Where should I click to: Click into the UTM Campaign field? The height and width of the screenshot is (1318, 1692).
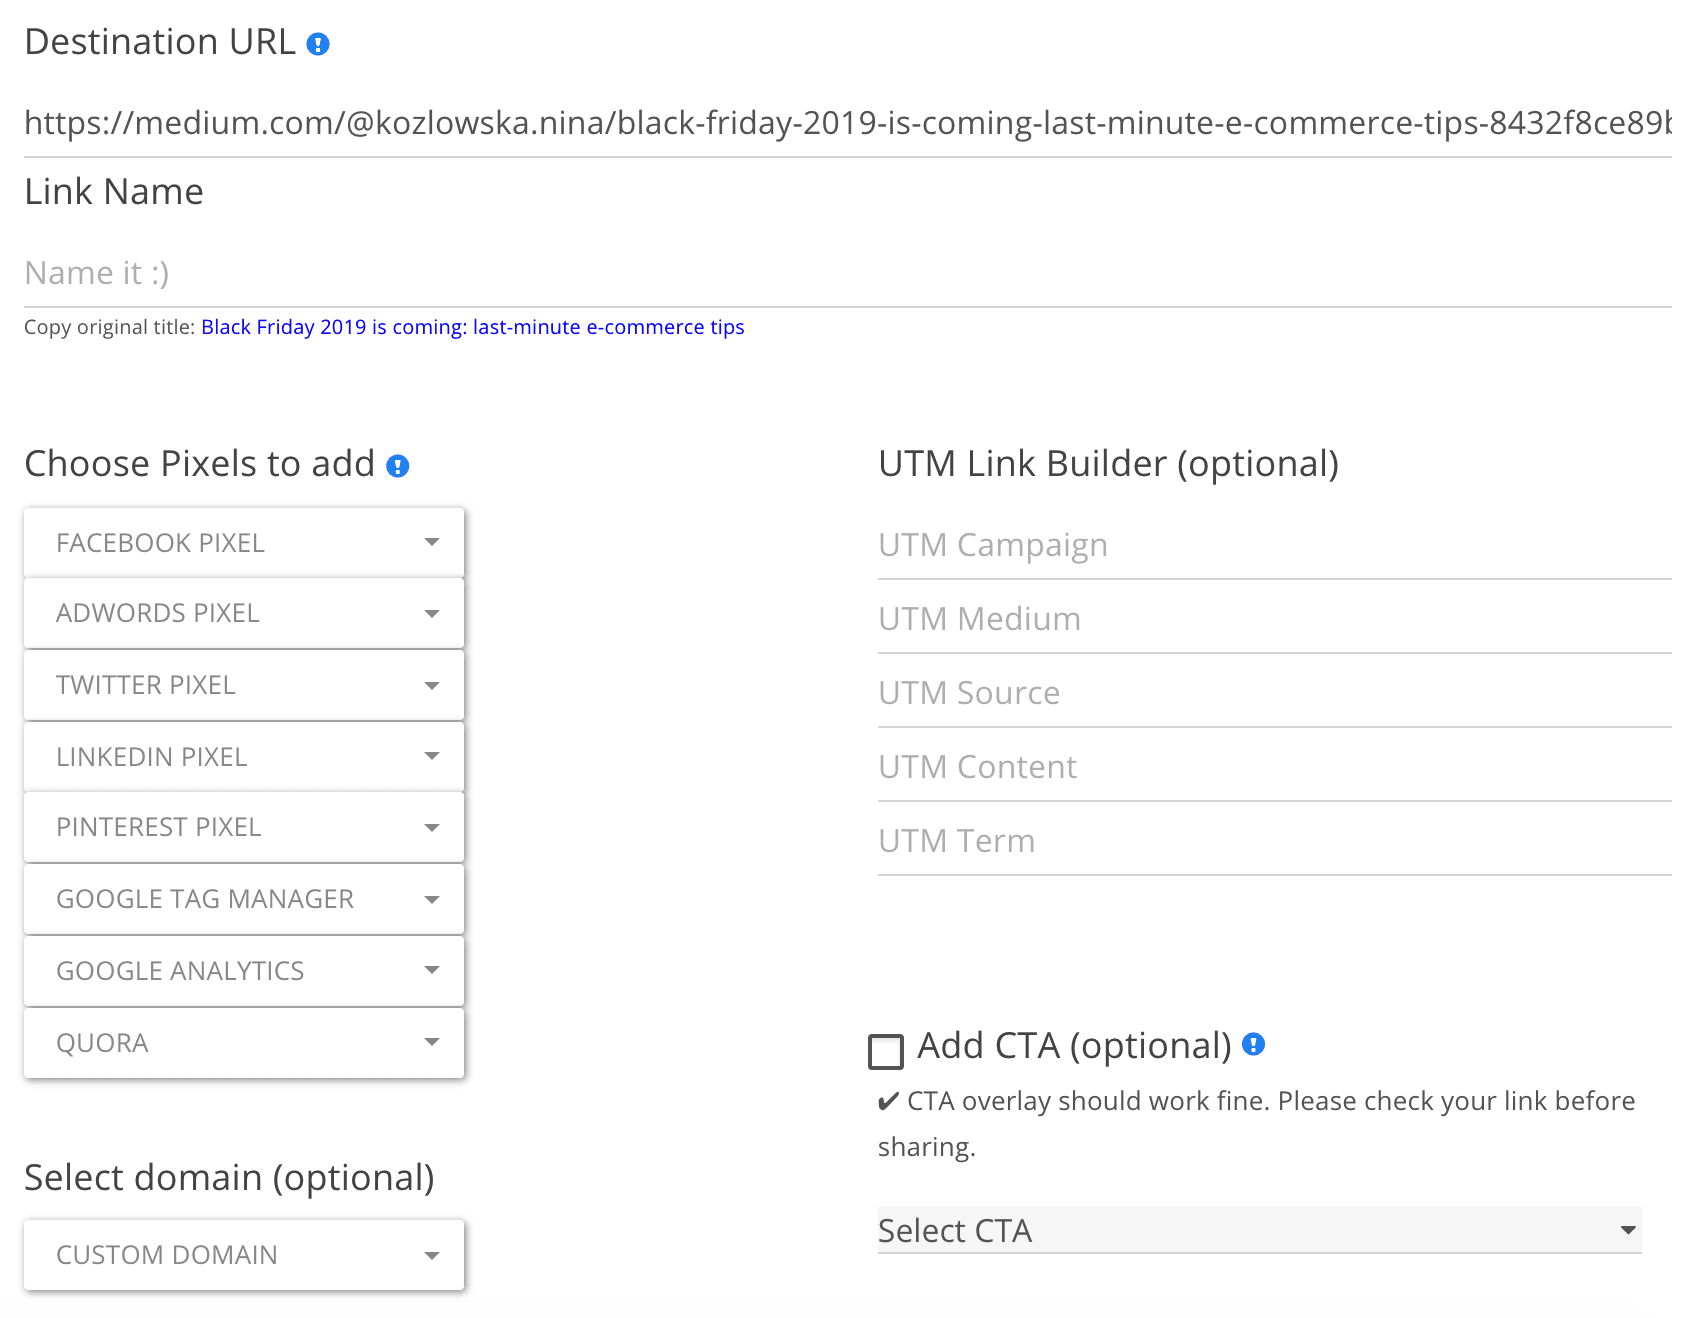pyautogui.click(x=1274, y=545)
